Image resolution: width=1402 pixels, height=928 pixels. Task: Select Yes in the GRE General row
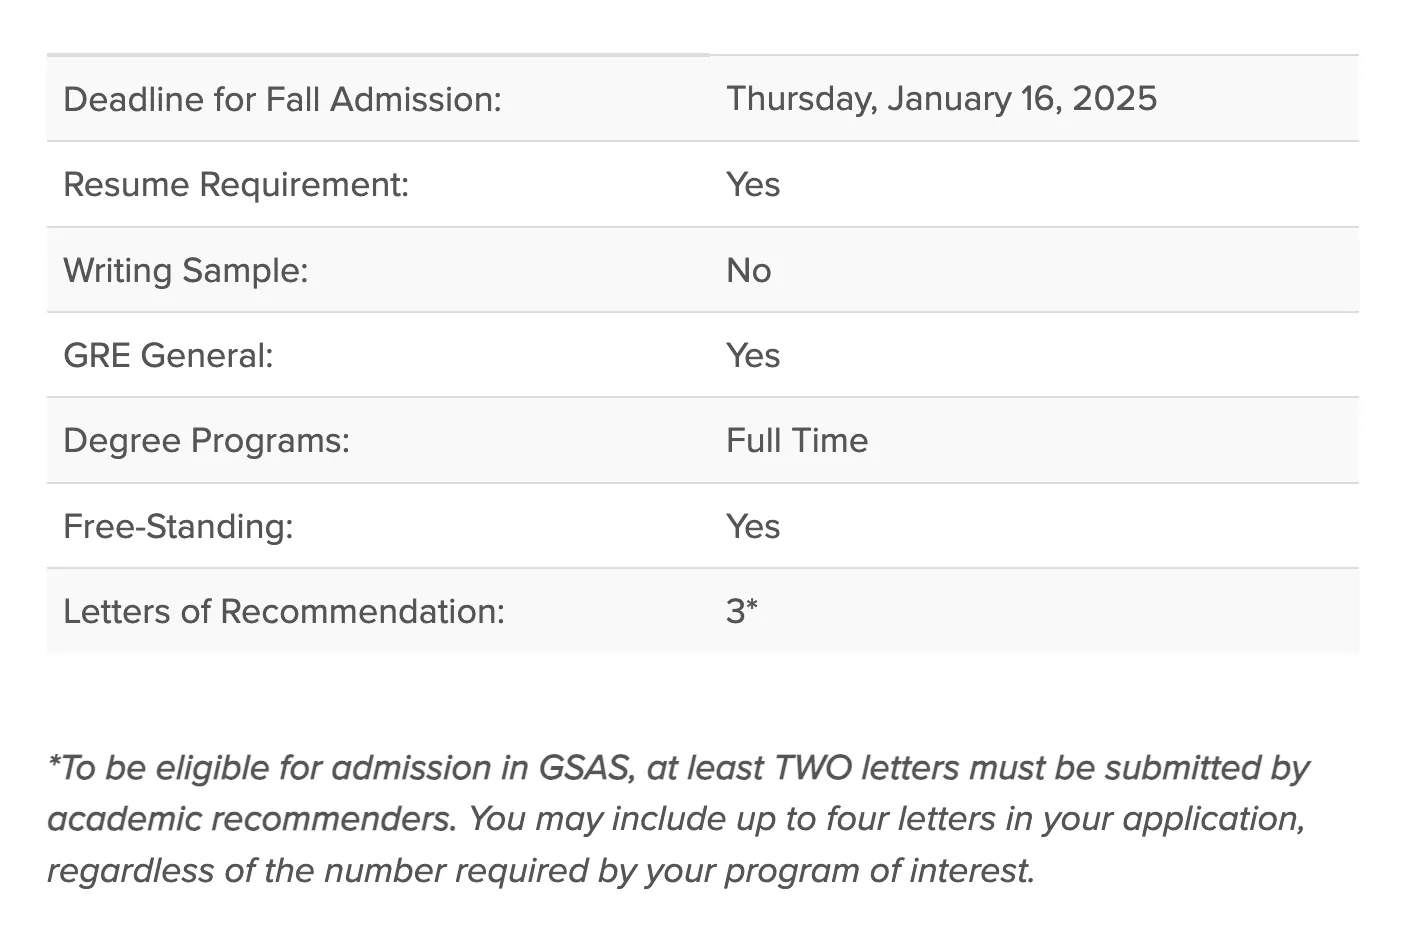(x=753, y=355)
